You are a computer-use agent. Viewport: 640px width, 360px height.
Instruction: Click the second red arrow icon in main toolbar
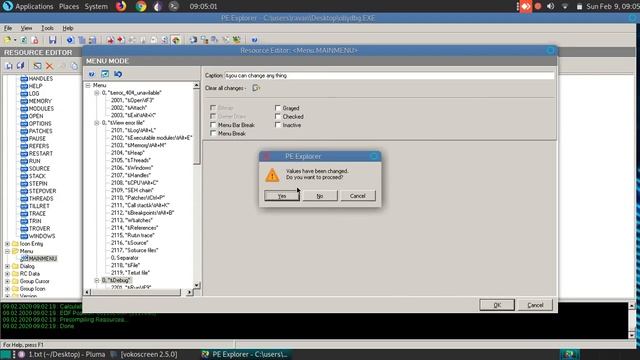(120, 40)
